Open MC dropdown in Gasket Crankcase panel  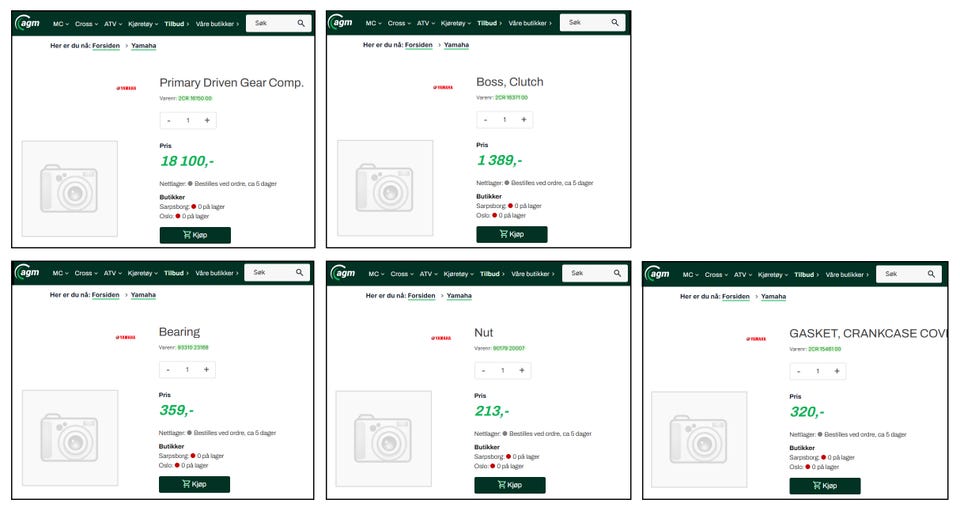click(691, 275)
